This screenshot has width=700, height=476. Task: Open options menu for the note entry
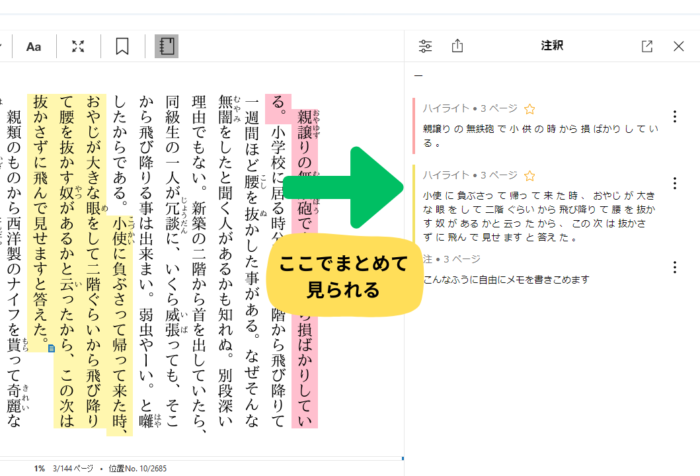[675, 267]
